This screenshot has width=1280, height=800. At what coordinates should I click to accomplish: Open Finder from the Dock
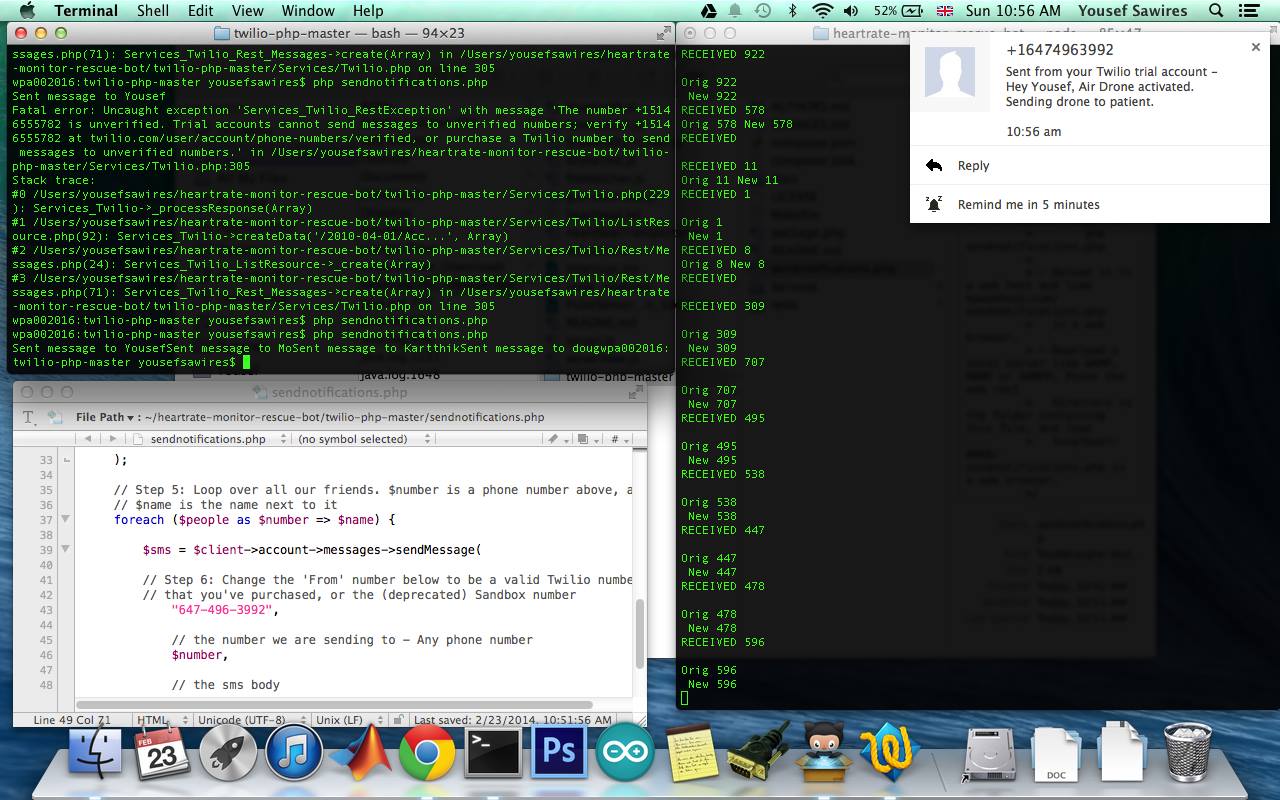click(x=95, y=752)
